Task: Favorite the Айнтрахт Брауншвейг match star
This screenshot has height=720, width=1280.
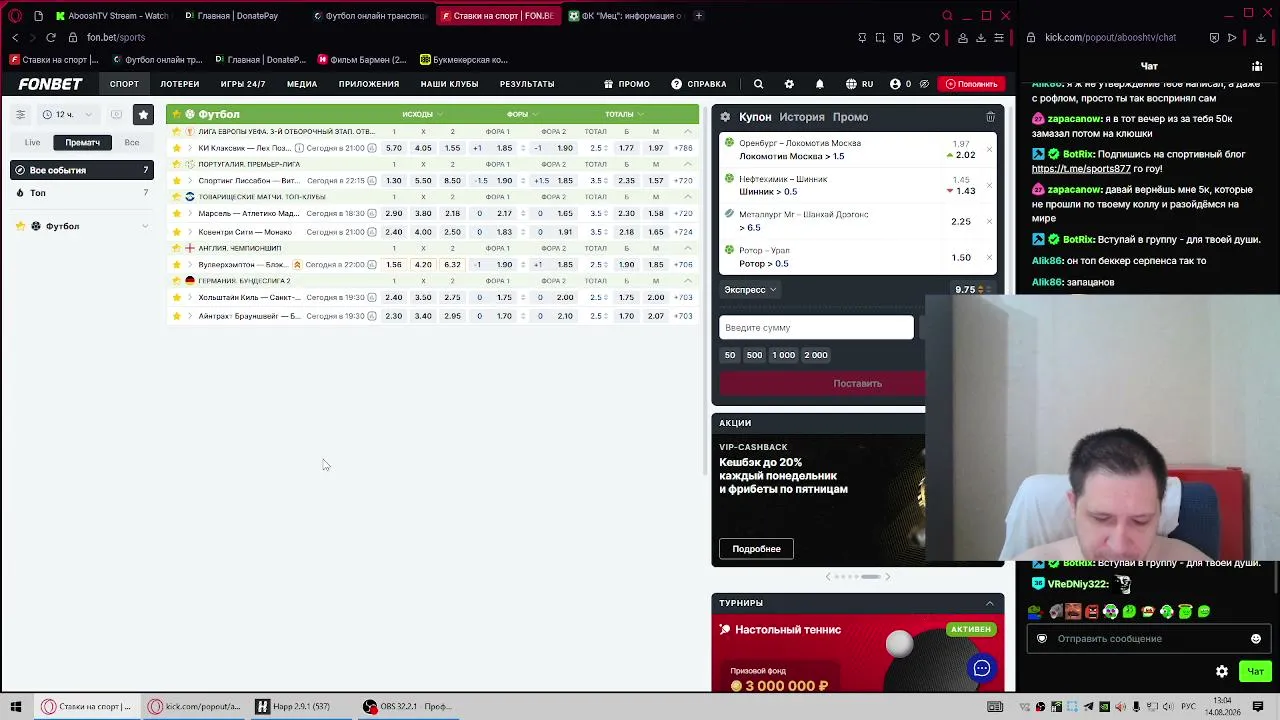Action: 177,316
